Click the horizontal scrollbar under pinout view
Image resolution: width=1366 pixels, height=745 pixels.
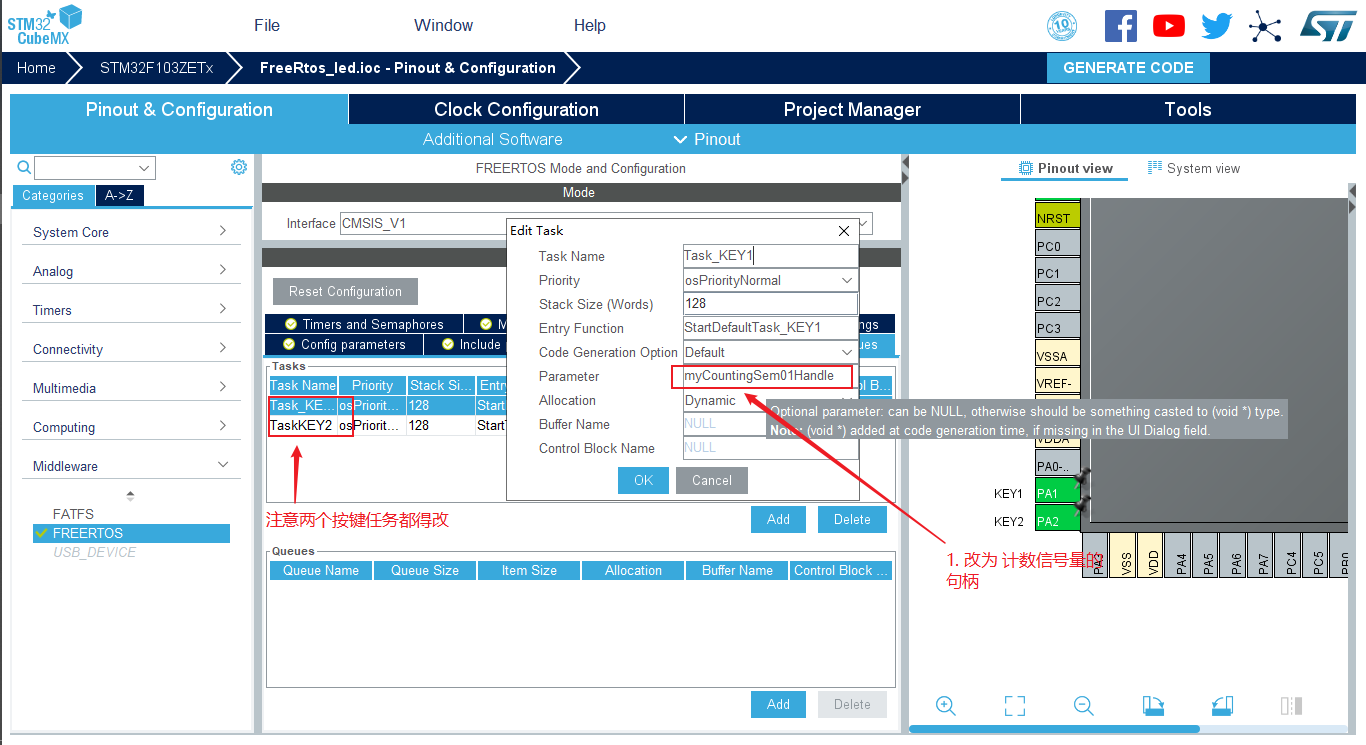(x=1055, y=729)
